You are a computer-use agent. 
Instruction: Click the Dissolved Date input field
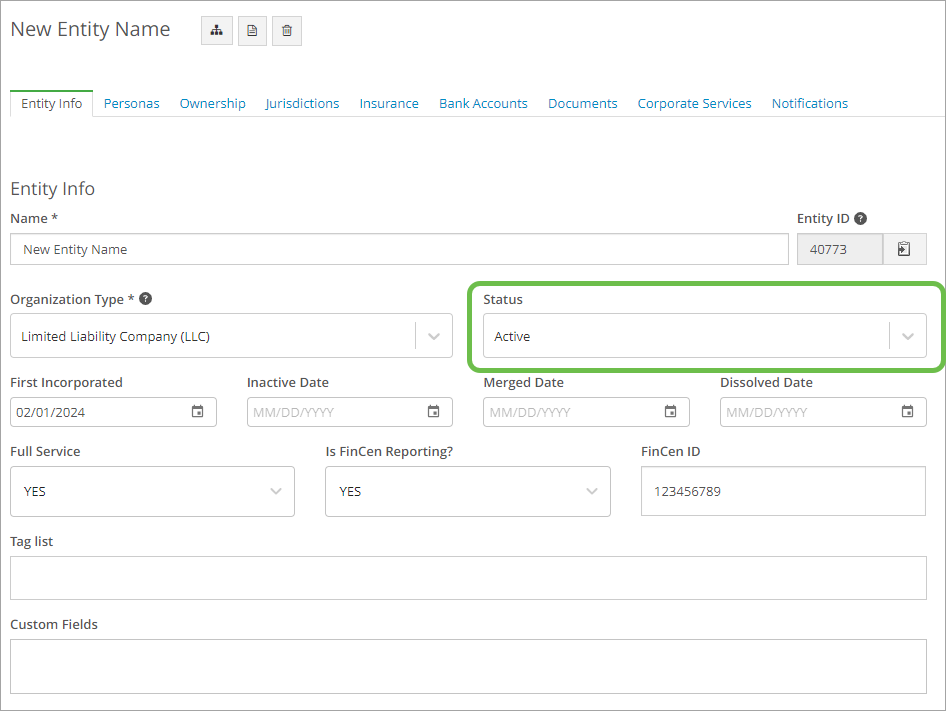tap(823, 412)
